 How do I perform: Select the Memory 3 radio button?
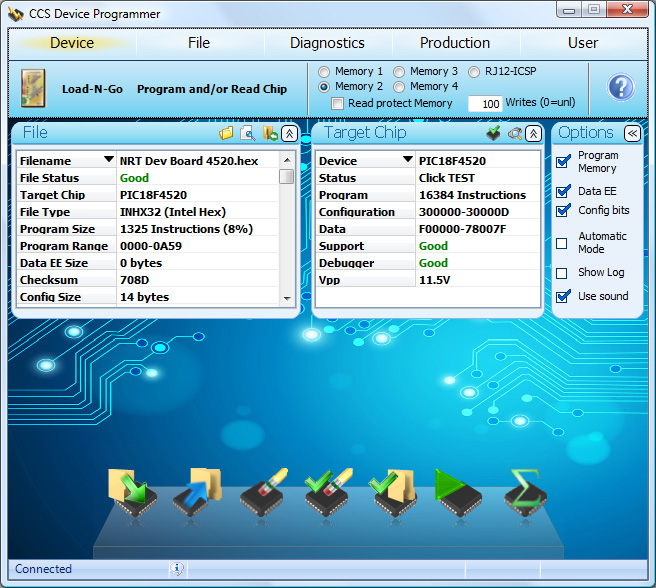click(400, 72)
